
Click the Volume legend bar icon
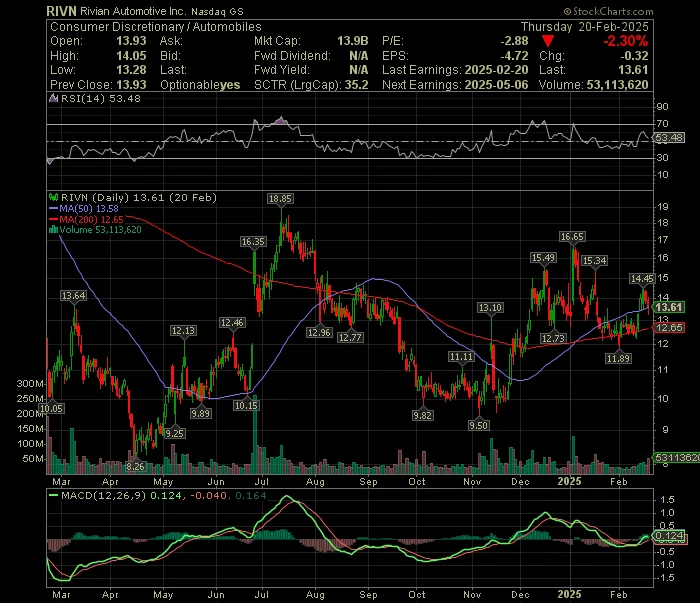(54, 230)
